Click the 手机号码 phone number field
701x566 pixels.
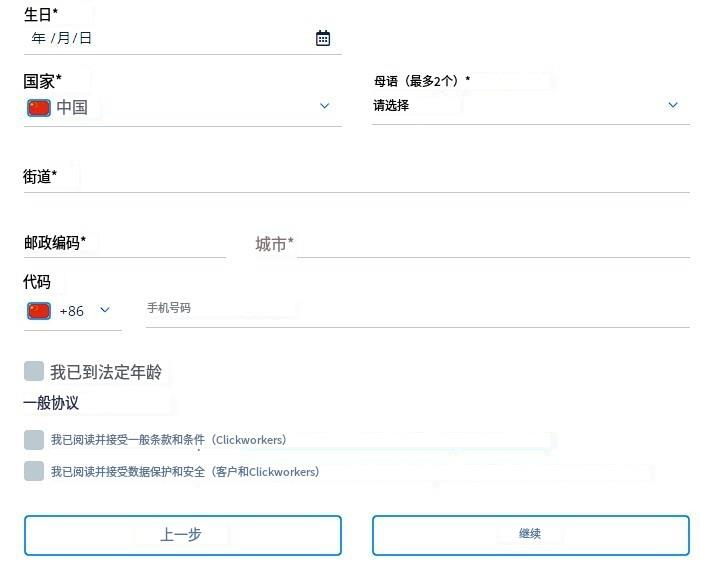pyautogui.click(x=418, y=309)
